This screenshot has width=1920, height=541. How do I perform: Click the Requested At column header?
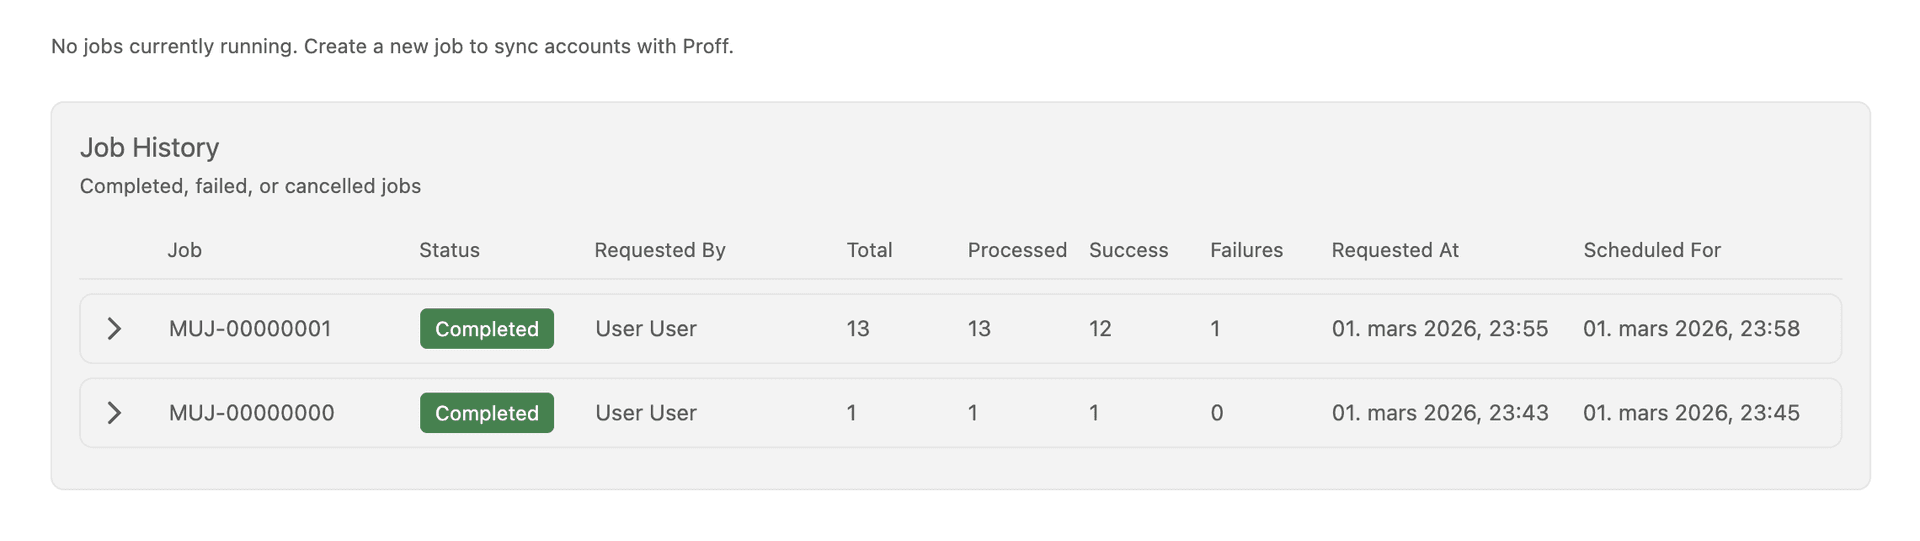point(1395,250)
